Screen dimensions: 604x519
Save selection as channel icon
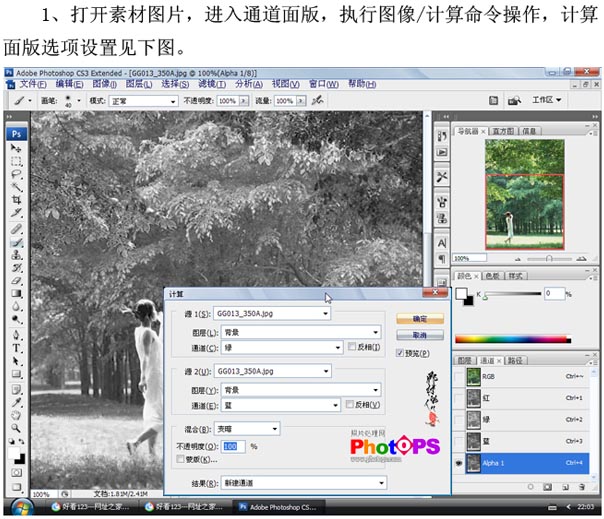547,487
